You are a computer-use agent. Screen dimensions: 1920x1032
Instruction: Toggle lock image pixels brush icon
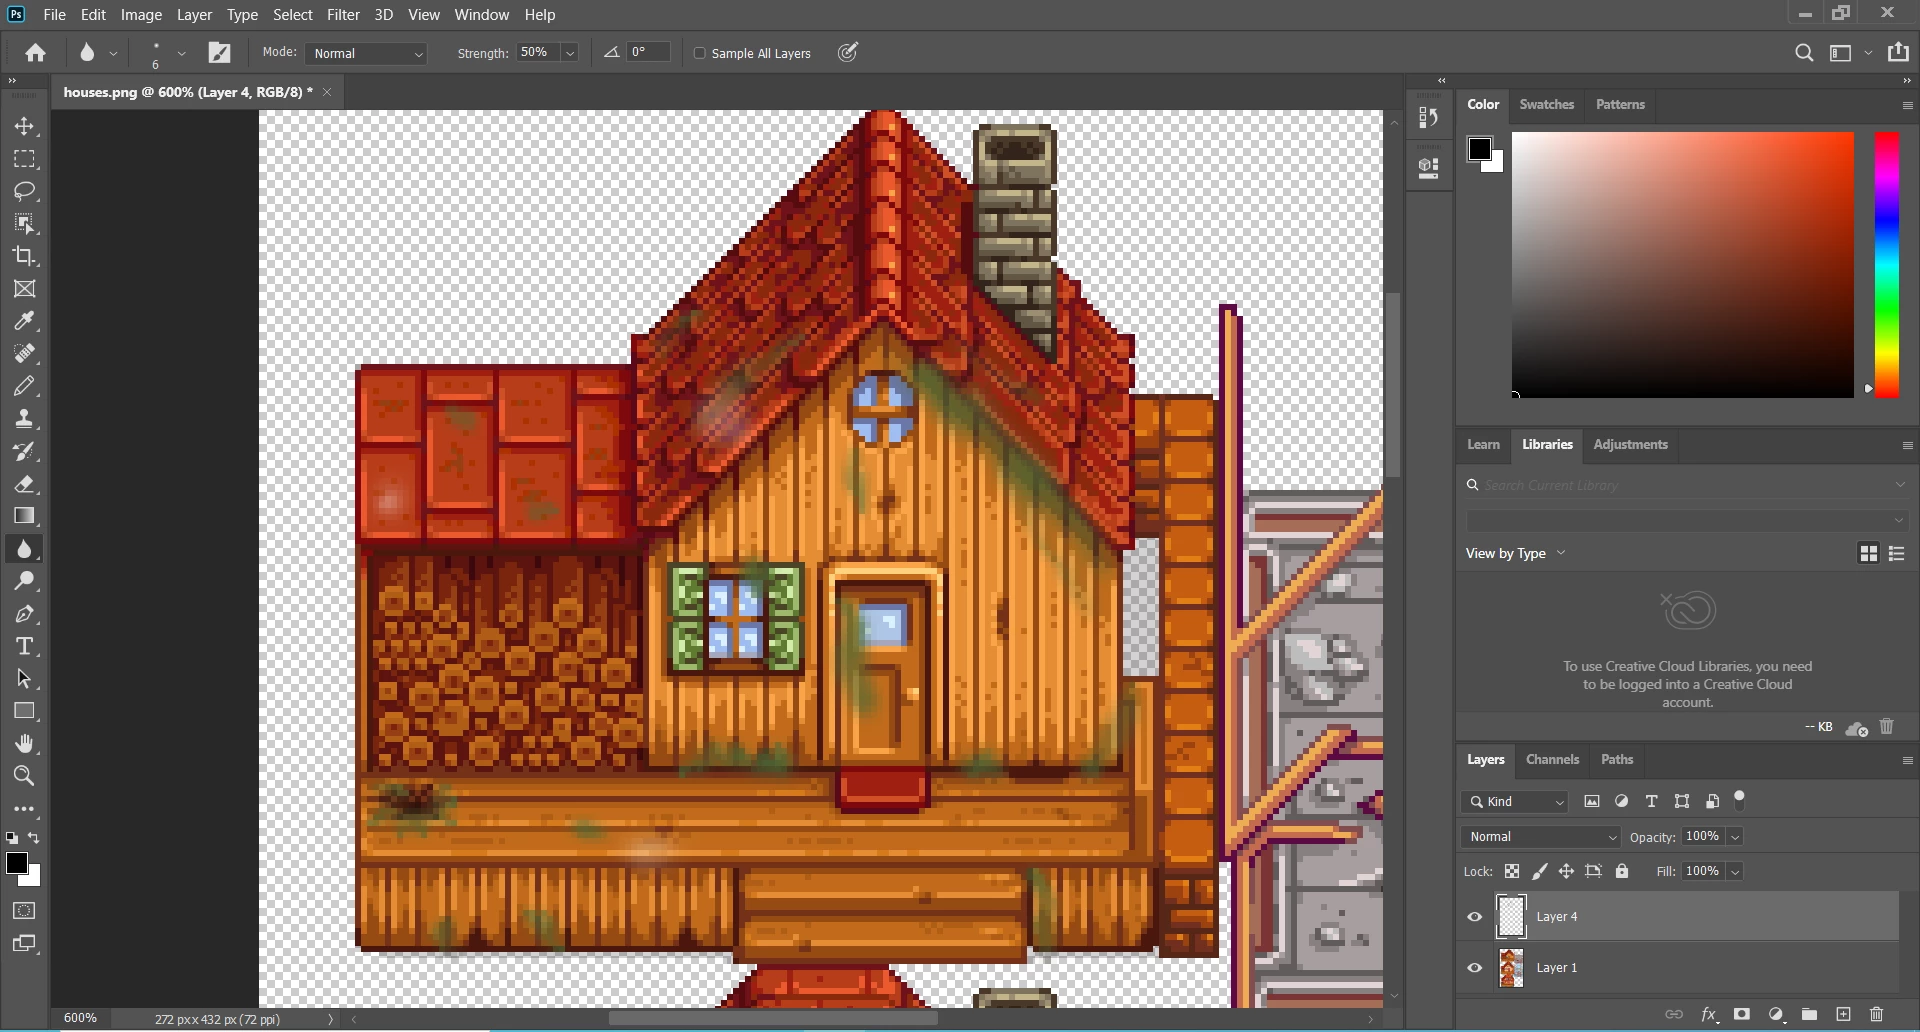click(1540, 872)
